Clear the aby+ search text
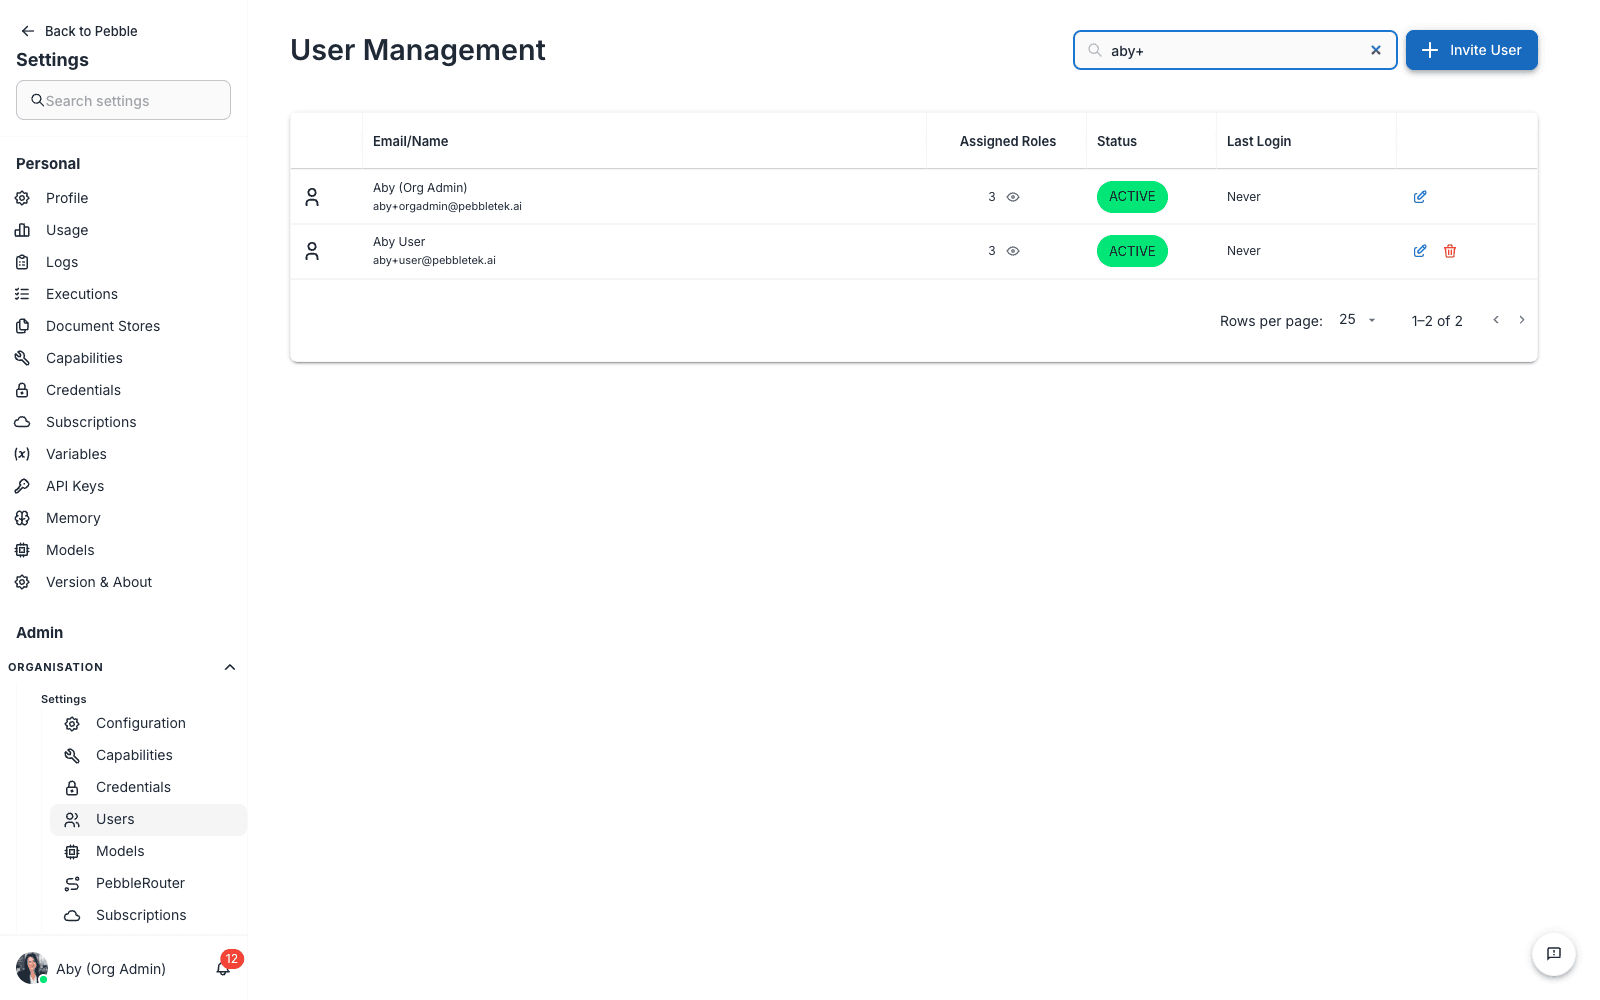Screen dimensions: 1600x1000 pyautogui.click(x=1376, y=50)
